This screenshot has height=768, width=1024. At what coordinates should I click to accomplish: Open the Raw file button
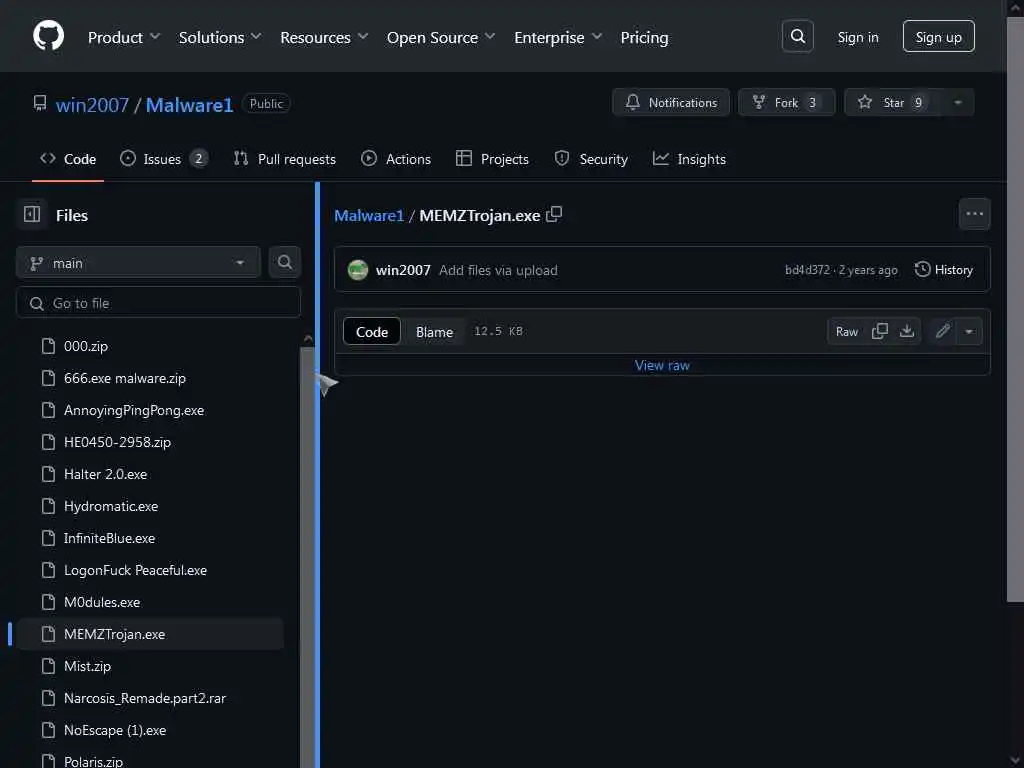pos(846,332)
